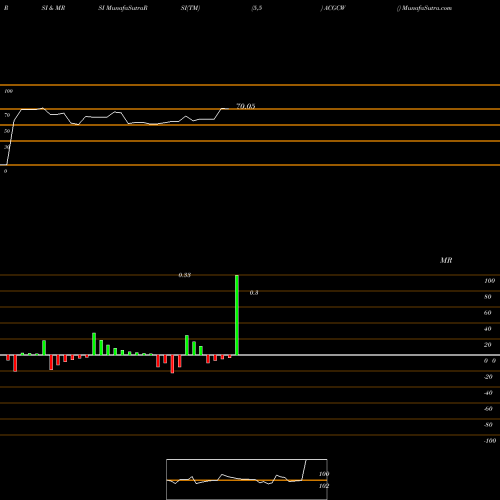Click the MR chart title label
The image size is (500, 500).
446,260
